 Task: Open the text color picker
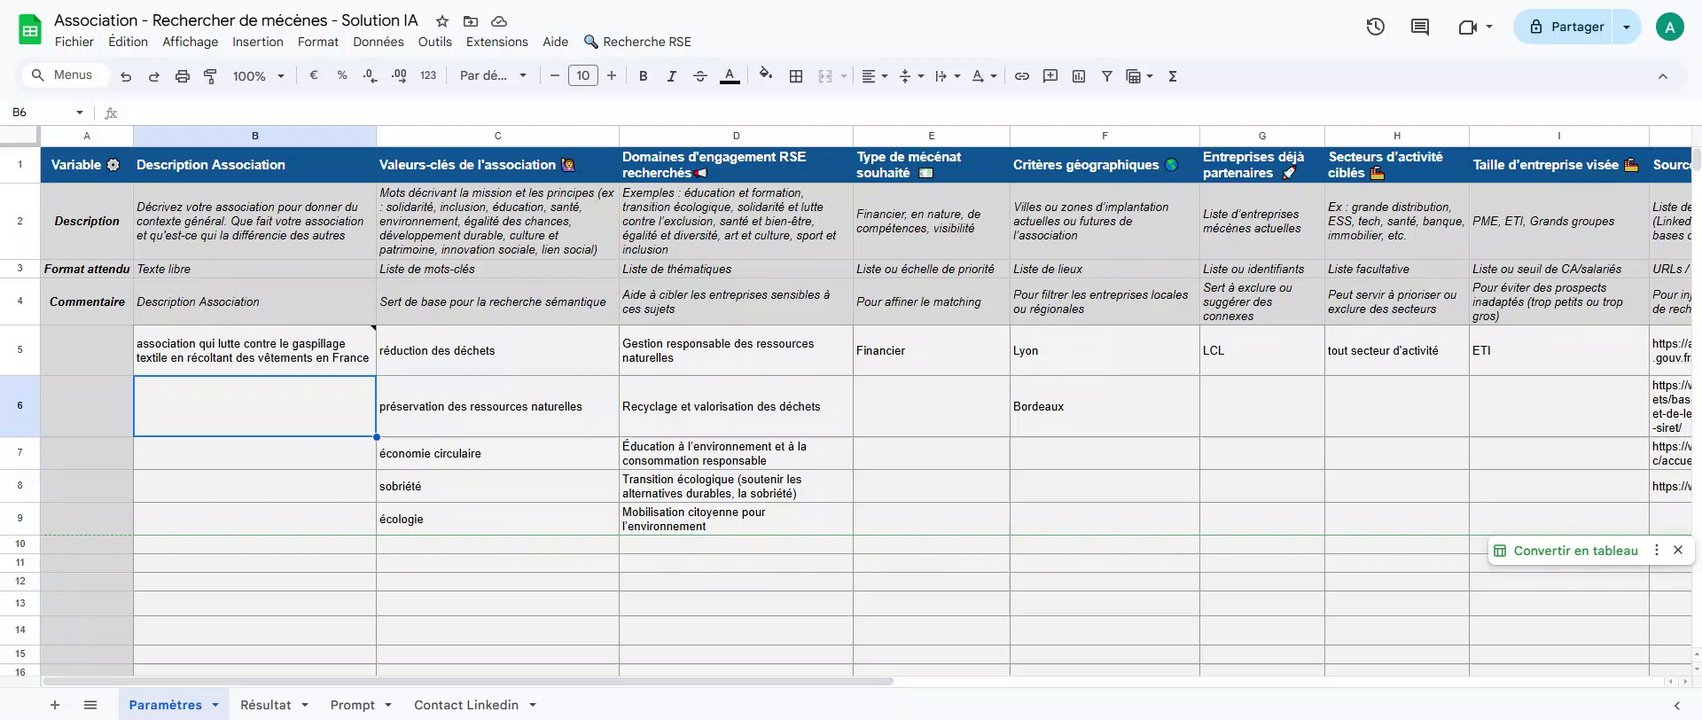click(730, 76)
